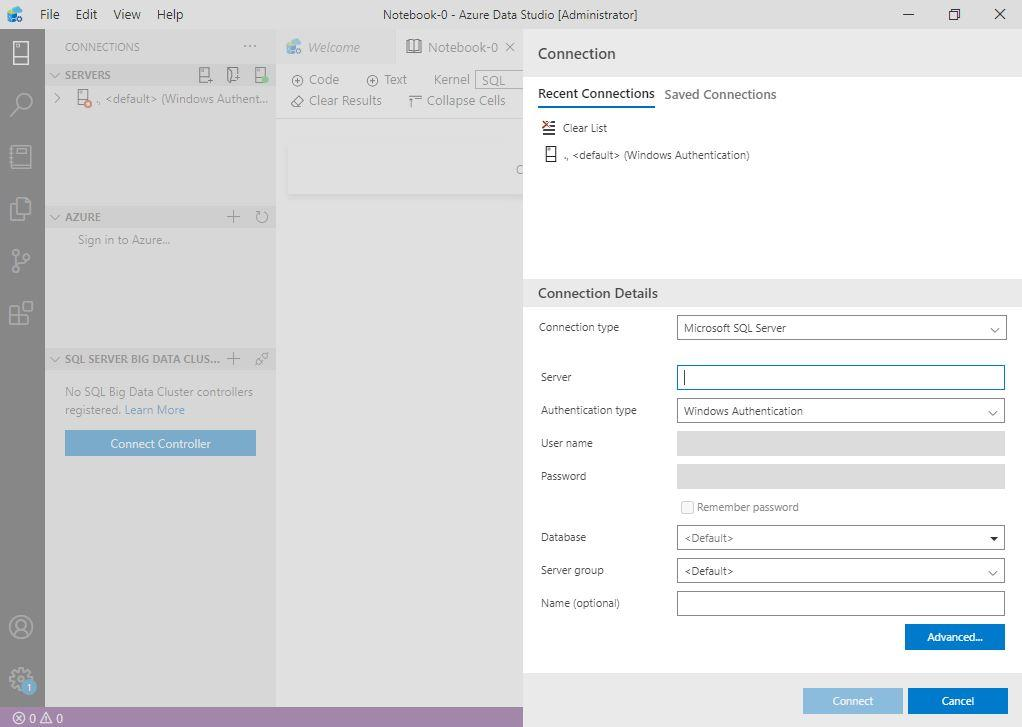Open the Edit menu
This screenshot has width=1022, height=727.
coord(86,14)
